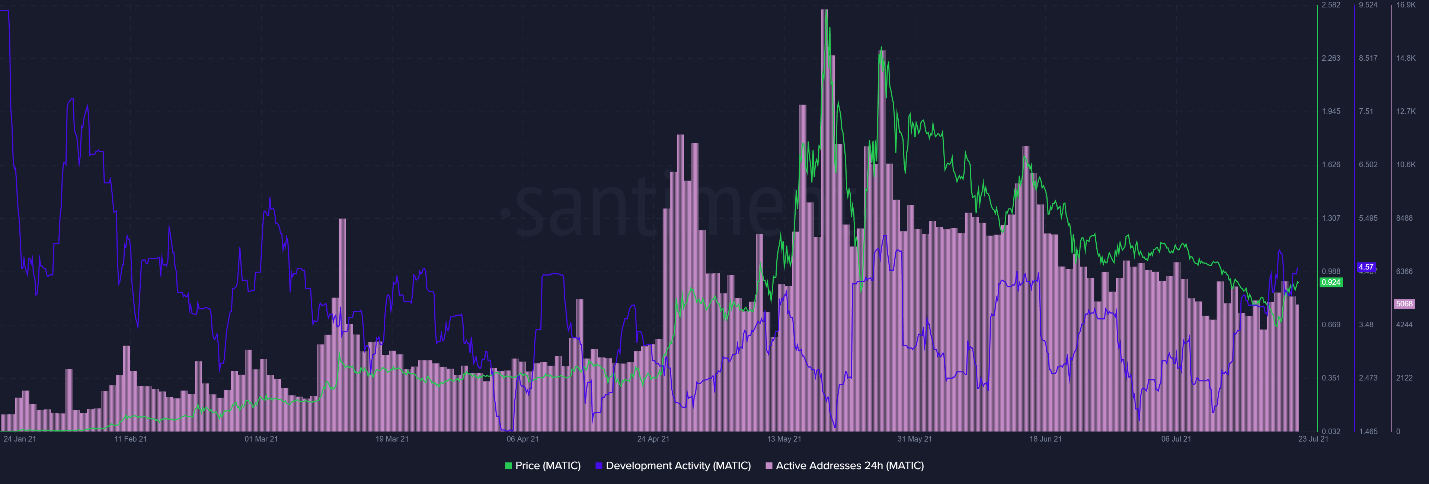Select the 06 Jul 21 date label
The image size is (1429, 484).
click(x=1176, y=438)
